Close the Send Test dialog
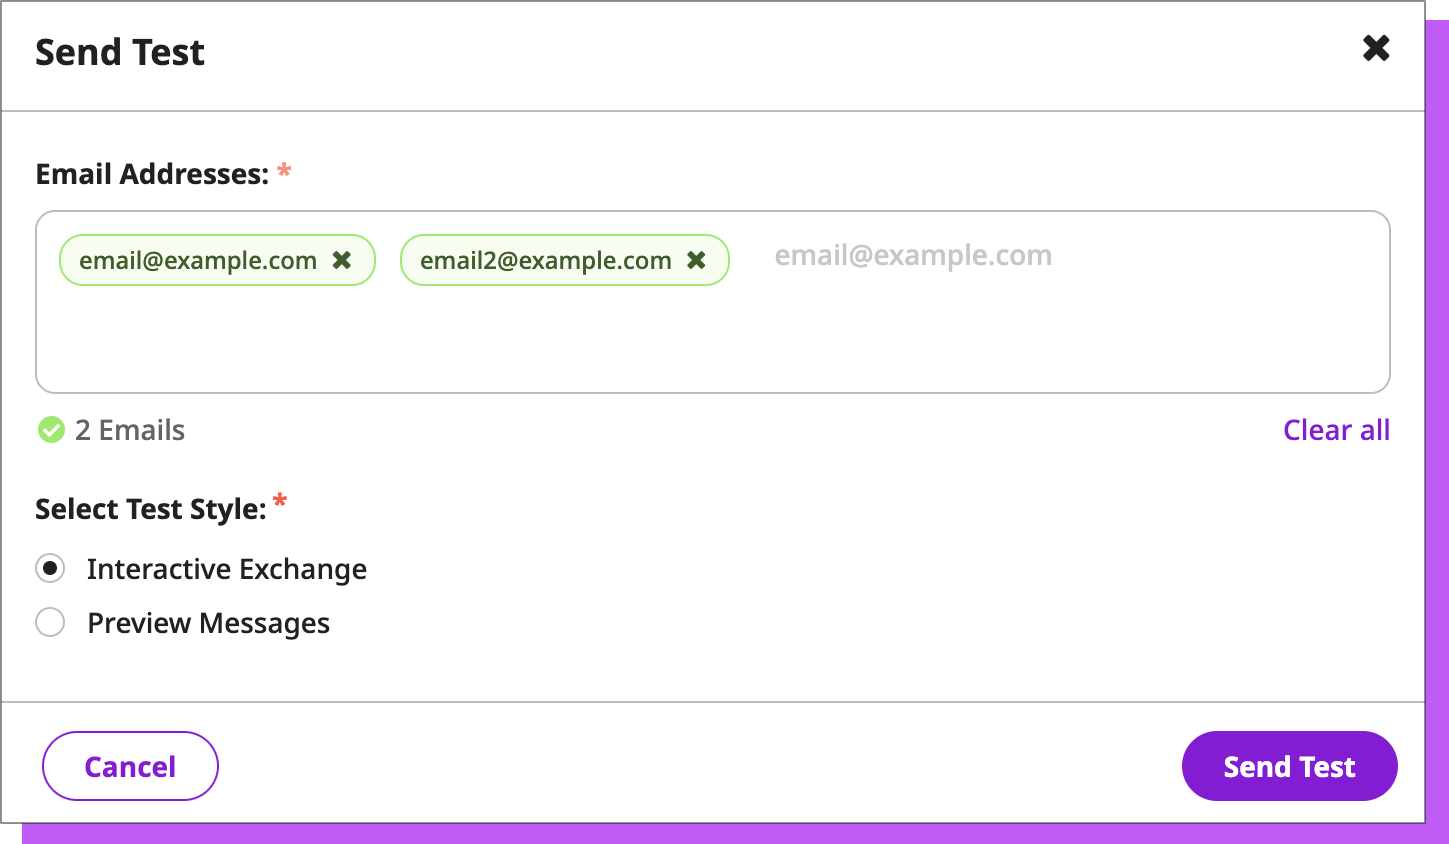 coord(1376,48)
